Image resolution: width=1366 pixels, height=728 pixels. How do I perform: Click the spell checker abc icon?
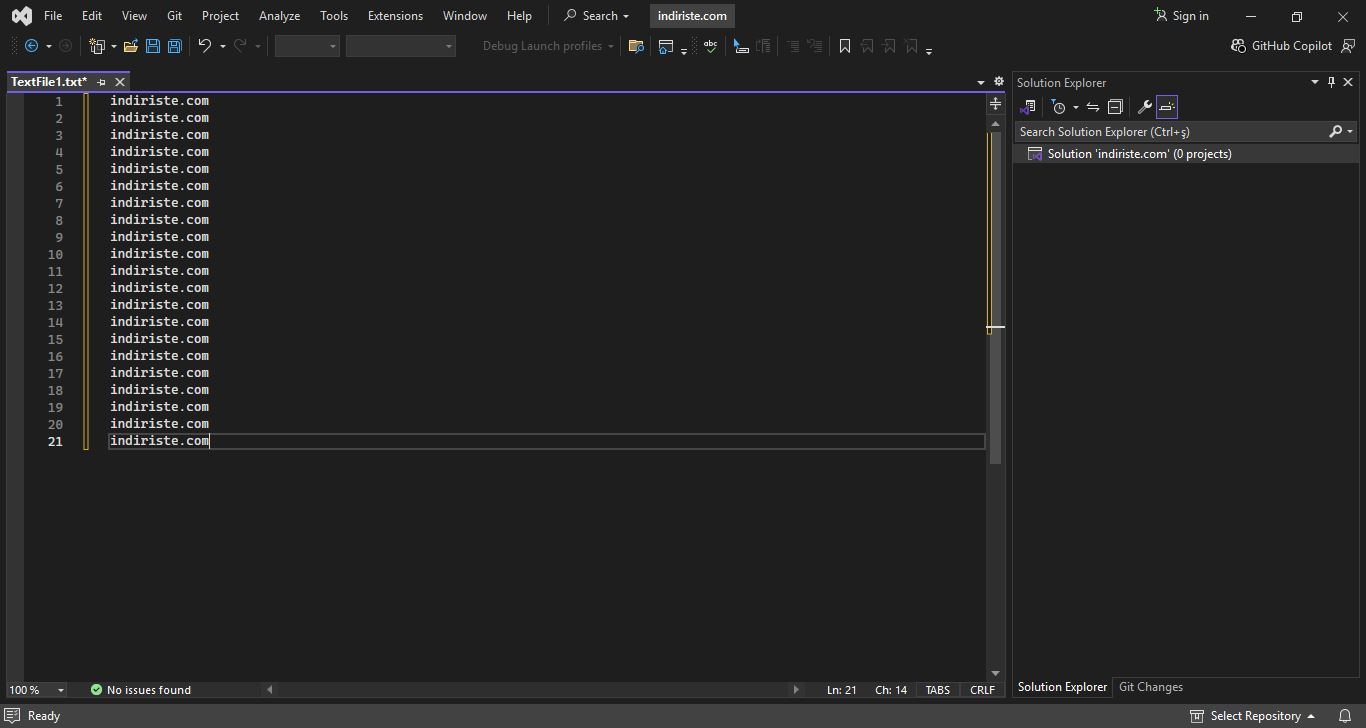click(710, 46)
